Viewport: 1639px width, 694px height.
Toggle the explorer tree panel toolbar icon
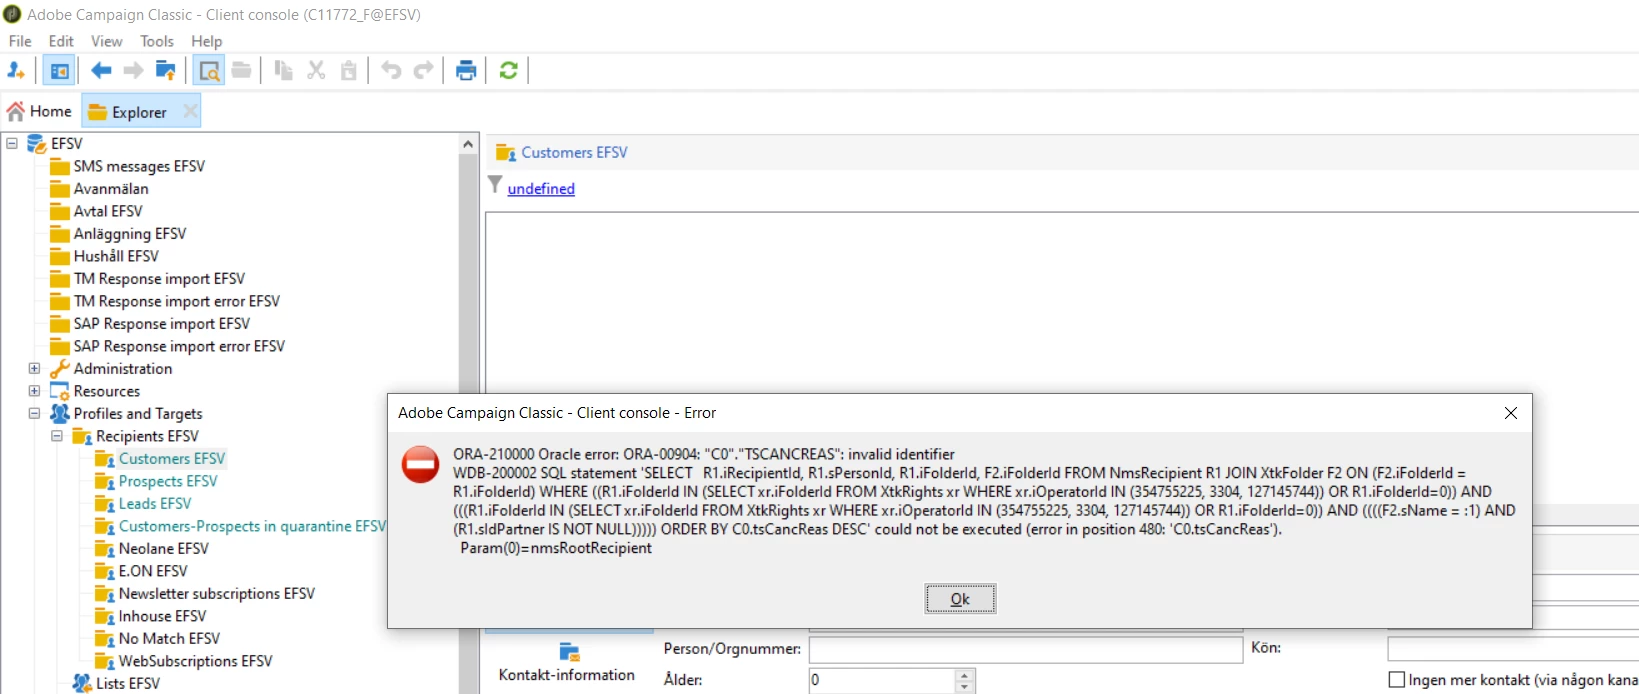coord(59,70)
